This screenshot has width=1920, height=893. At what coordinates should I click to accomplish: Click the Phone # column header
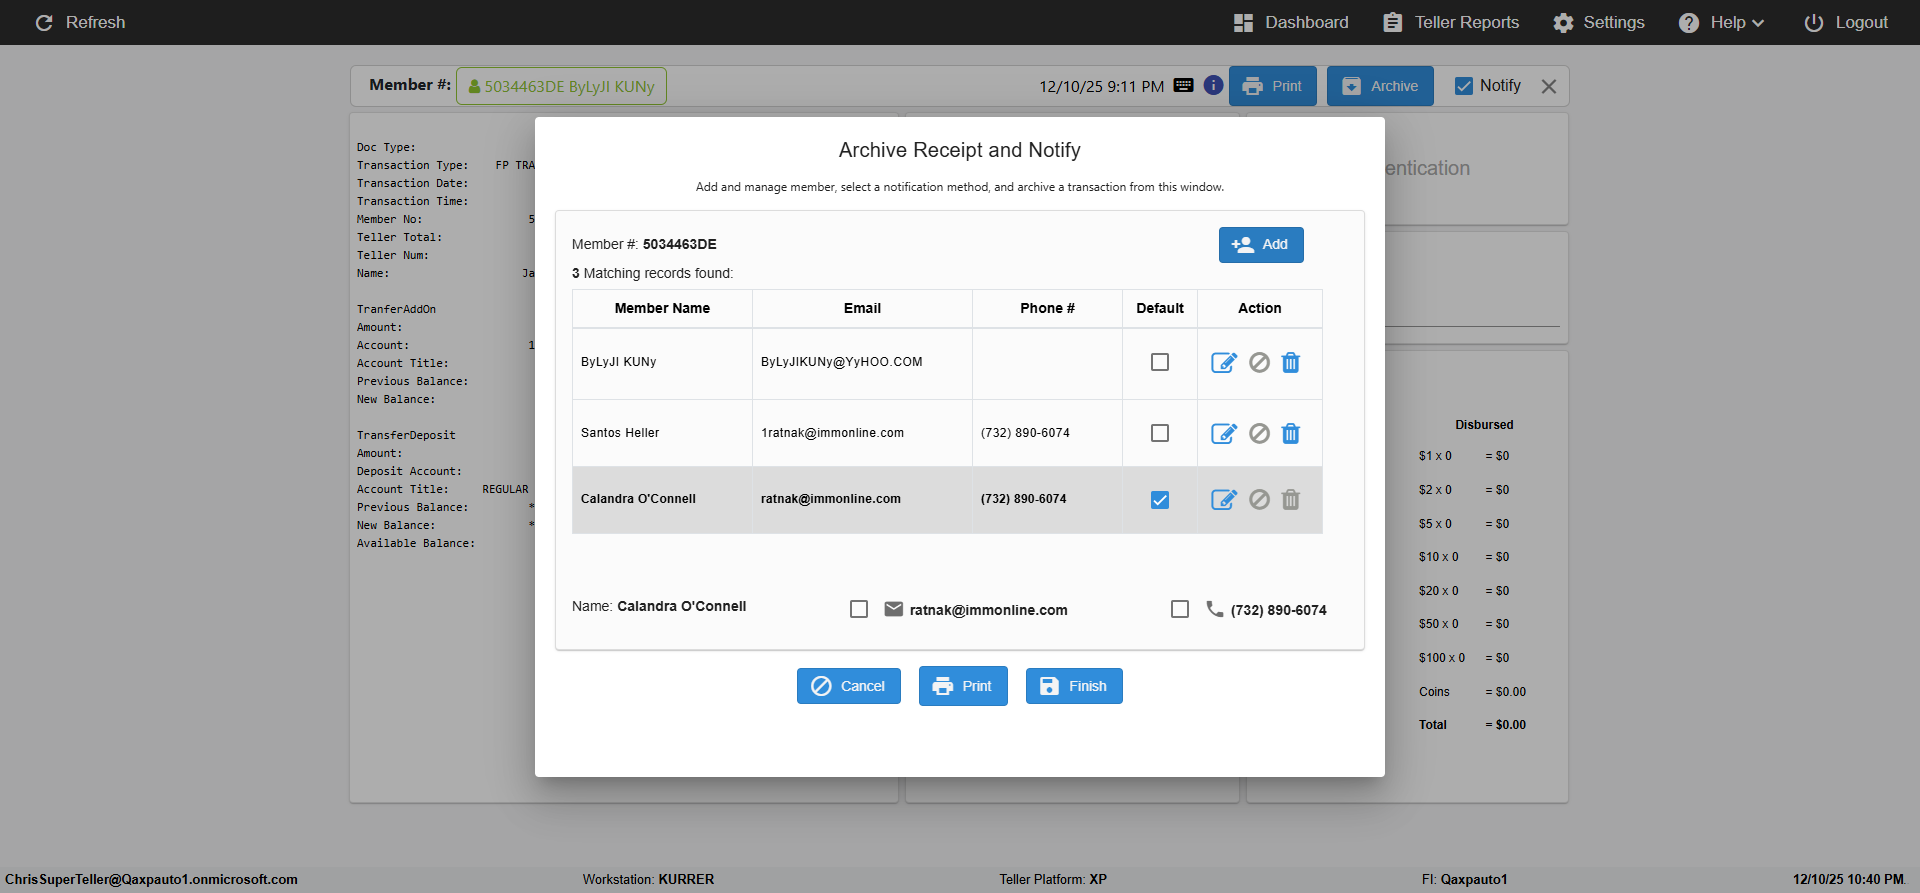click(1047, 308)
